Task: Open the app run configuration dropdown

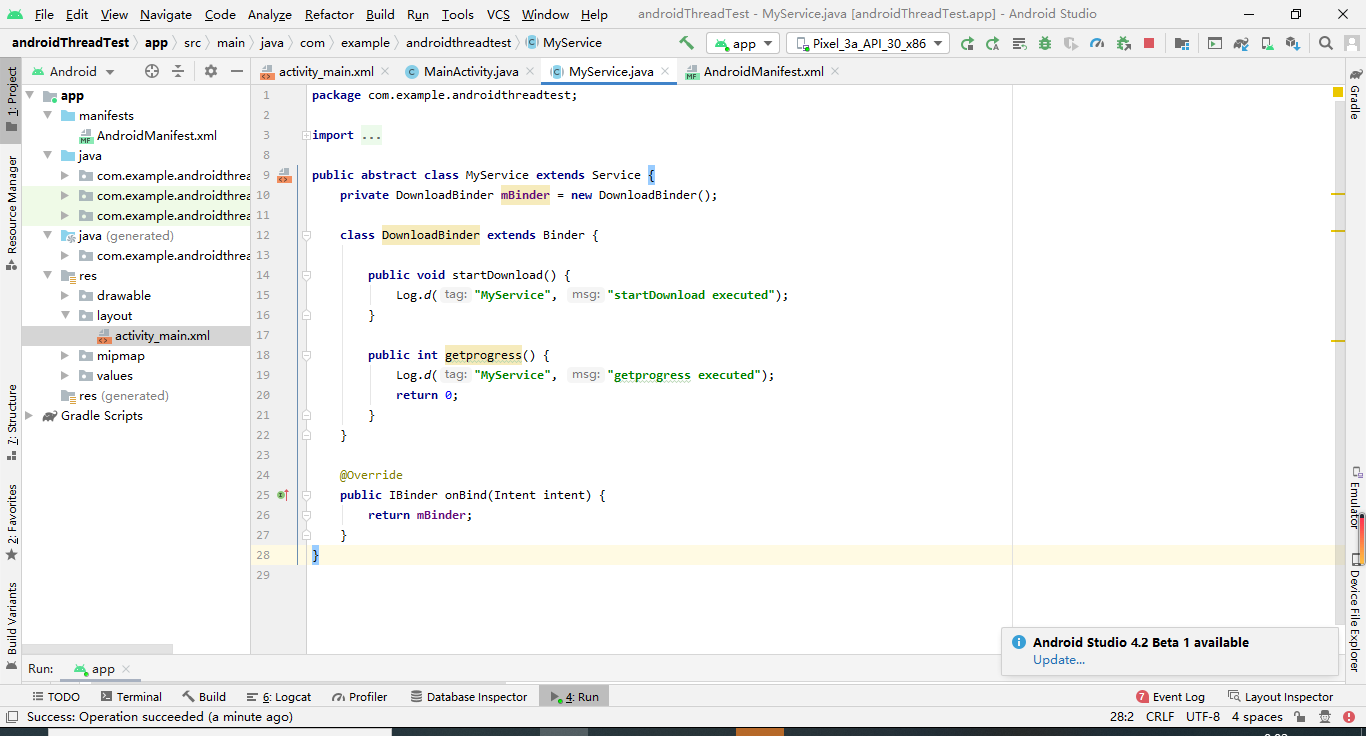Action: 743,43
